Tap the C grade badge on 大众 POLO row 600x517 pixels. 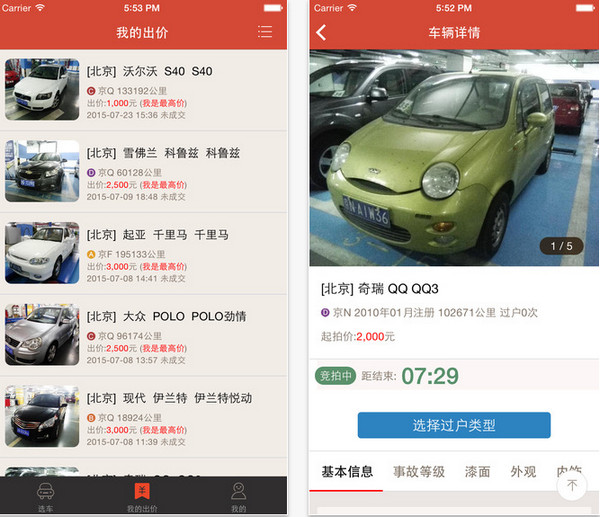click(91, 336)
